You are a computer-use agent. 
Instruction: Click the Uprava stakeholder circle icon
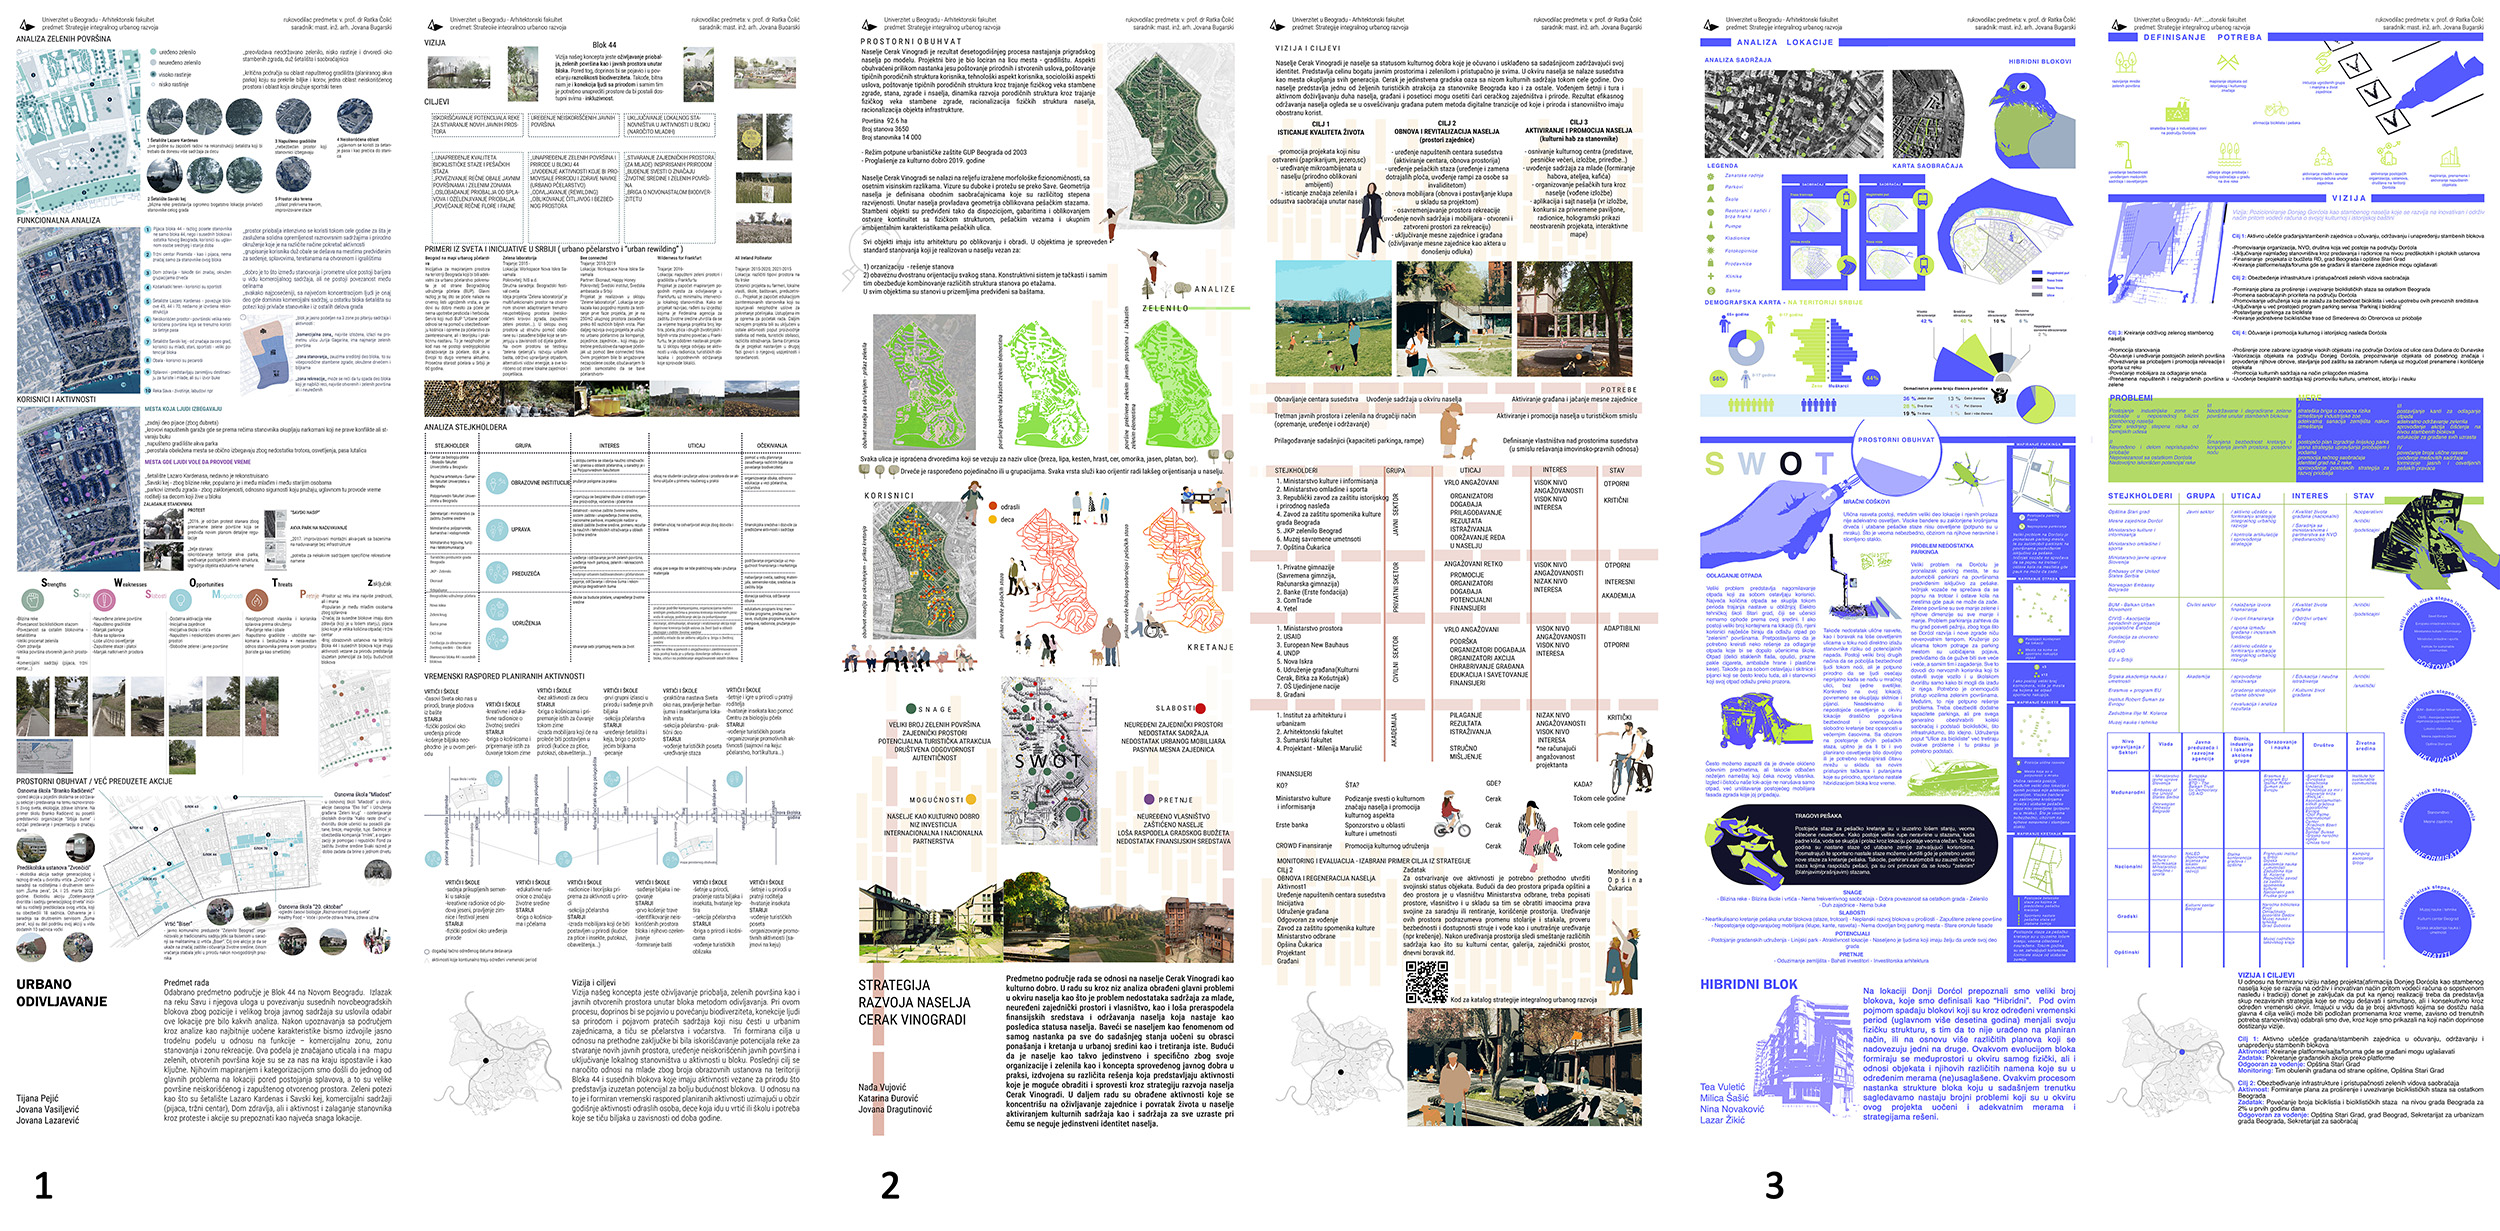coord(497,530)
